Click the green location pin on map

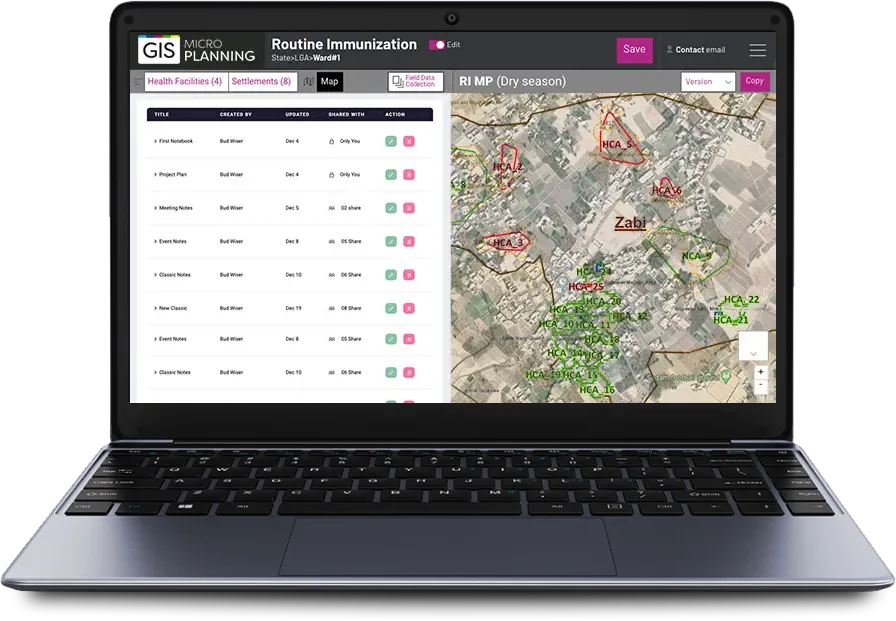click(x=726, y=376)
